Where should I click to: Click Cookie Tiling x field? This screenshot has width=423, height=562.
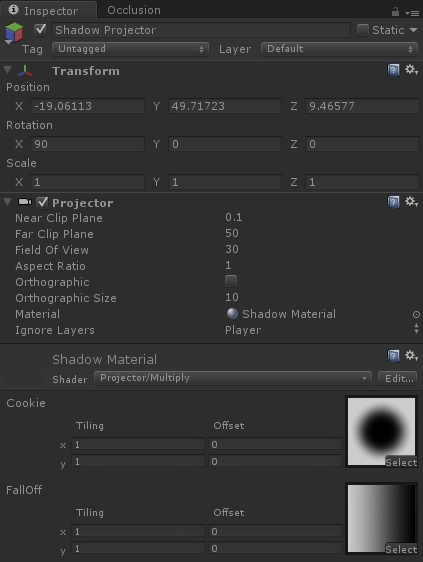[138, 444]
